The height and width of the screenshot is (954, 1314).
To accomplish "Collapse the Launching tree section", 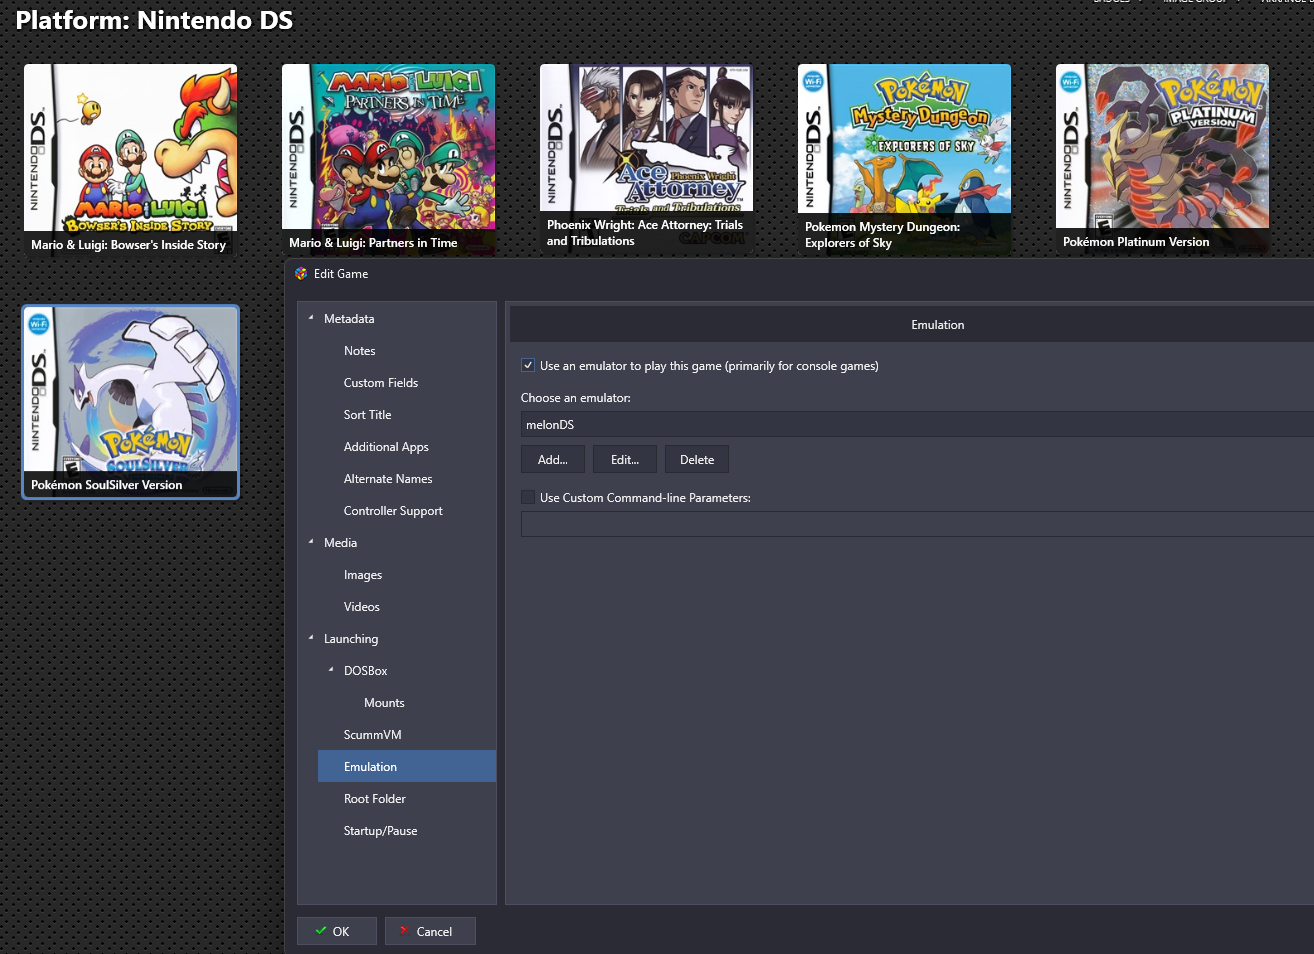I will (x=311, y=638).
